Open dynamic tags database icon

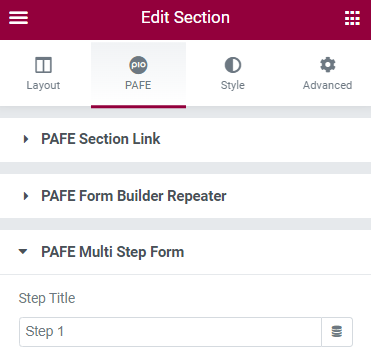337,332
